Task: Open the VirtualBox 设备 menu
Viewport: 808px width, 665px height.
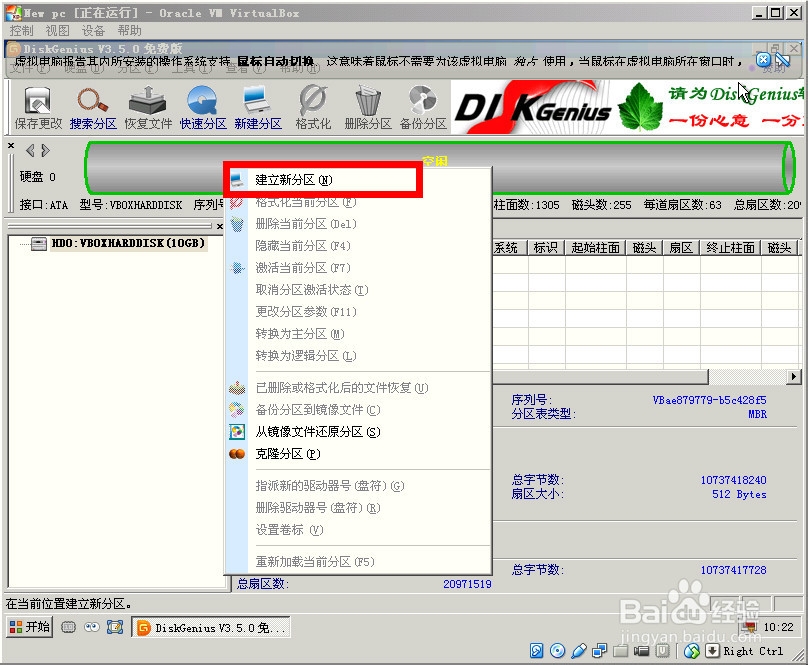Action: (93, 31)
